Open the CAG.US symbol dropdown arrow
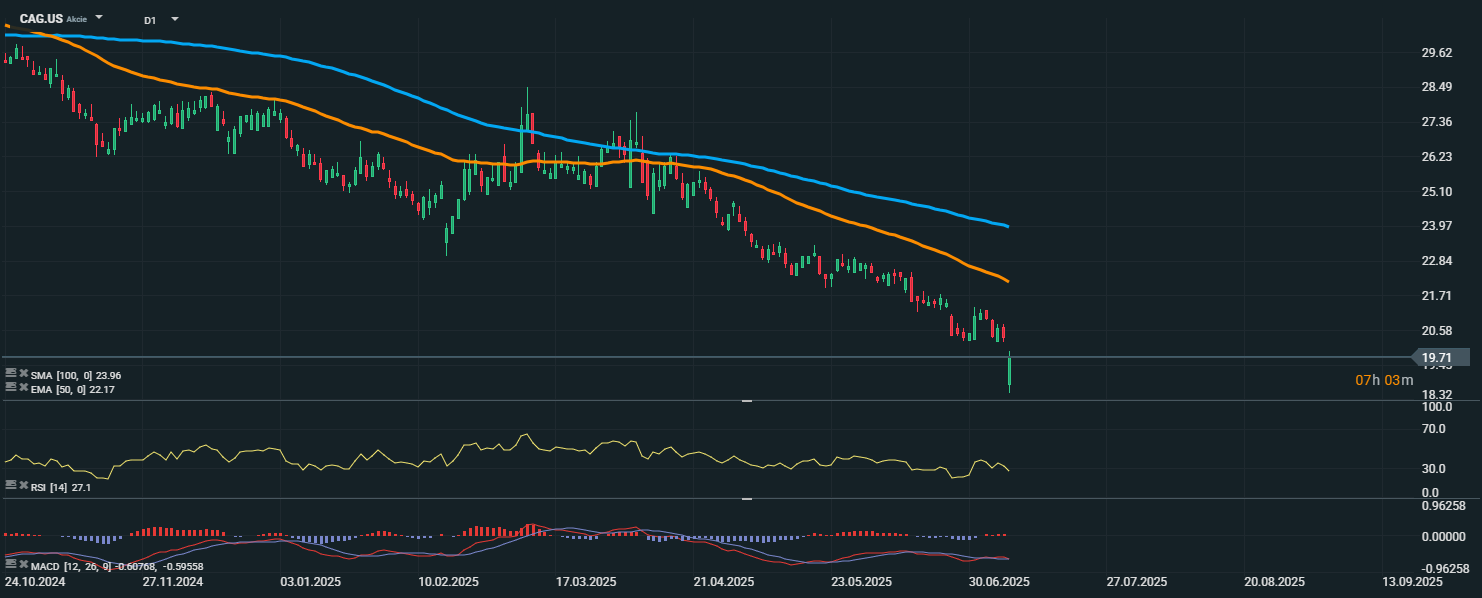 click(x=99, y=18)
